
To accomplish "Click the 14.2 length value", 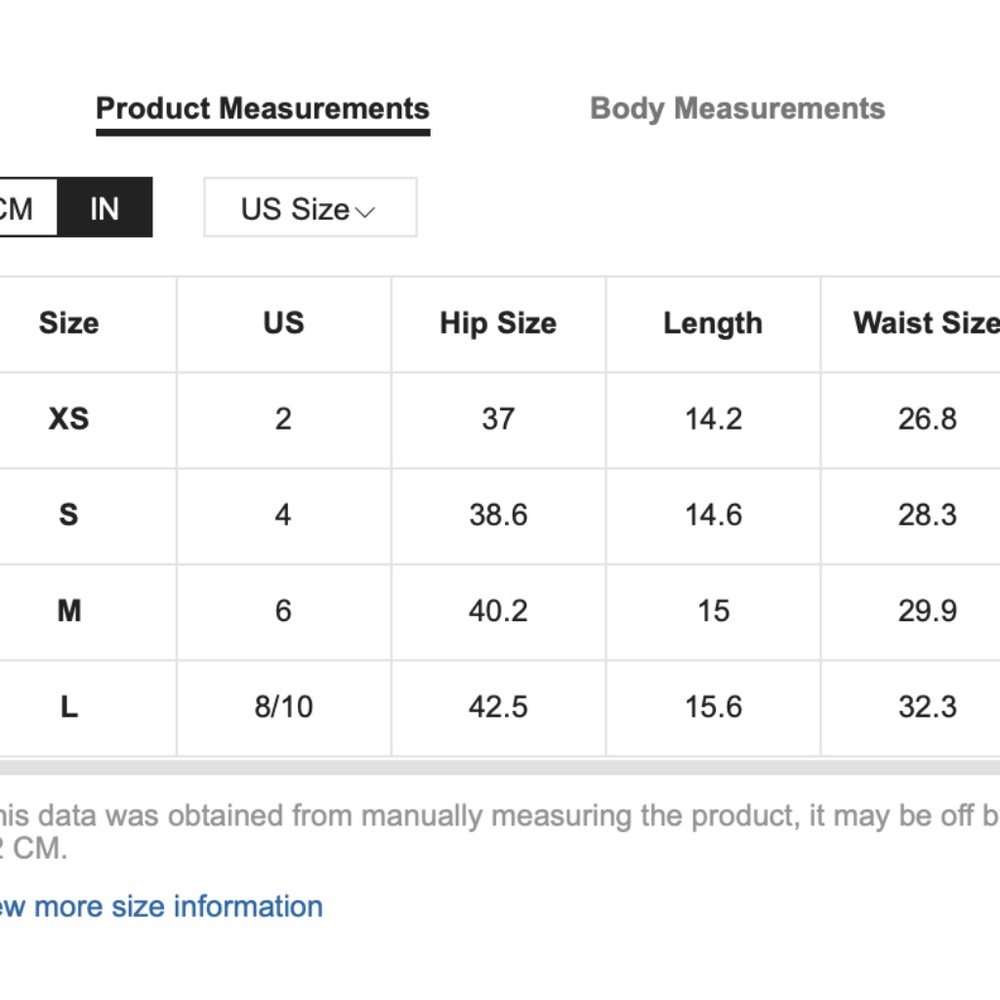I will tap(713, 418).
